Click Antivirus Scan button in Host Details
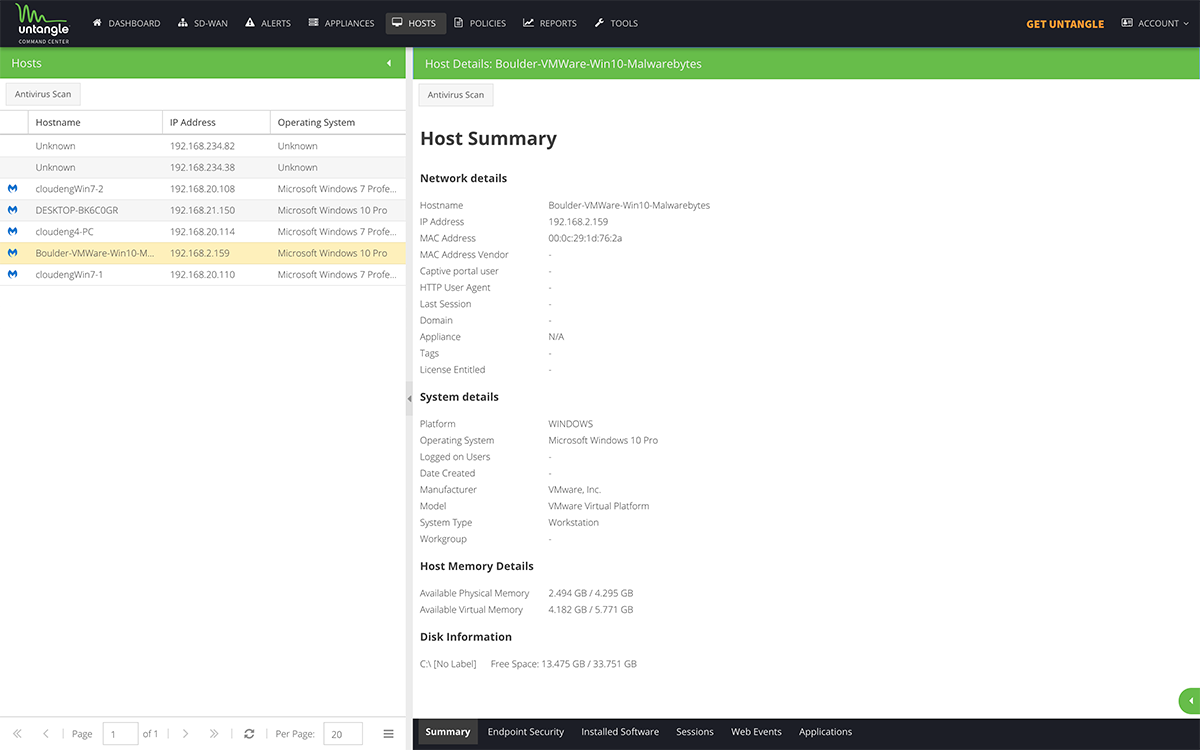1200x750 pixels. point(456,95)
